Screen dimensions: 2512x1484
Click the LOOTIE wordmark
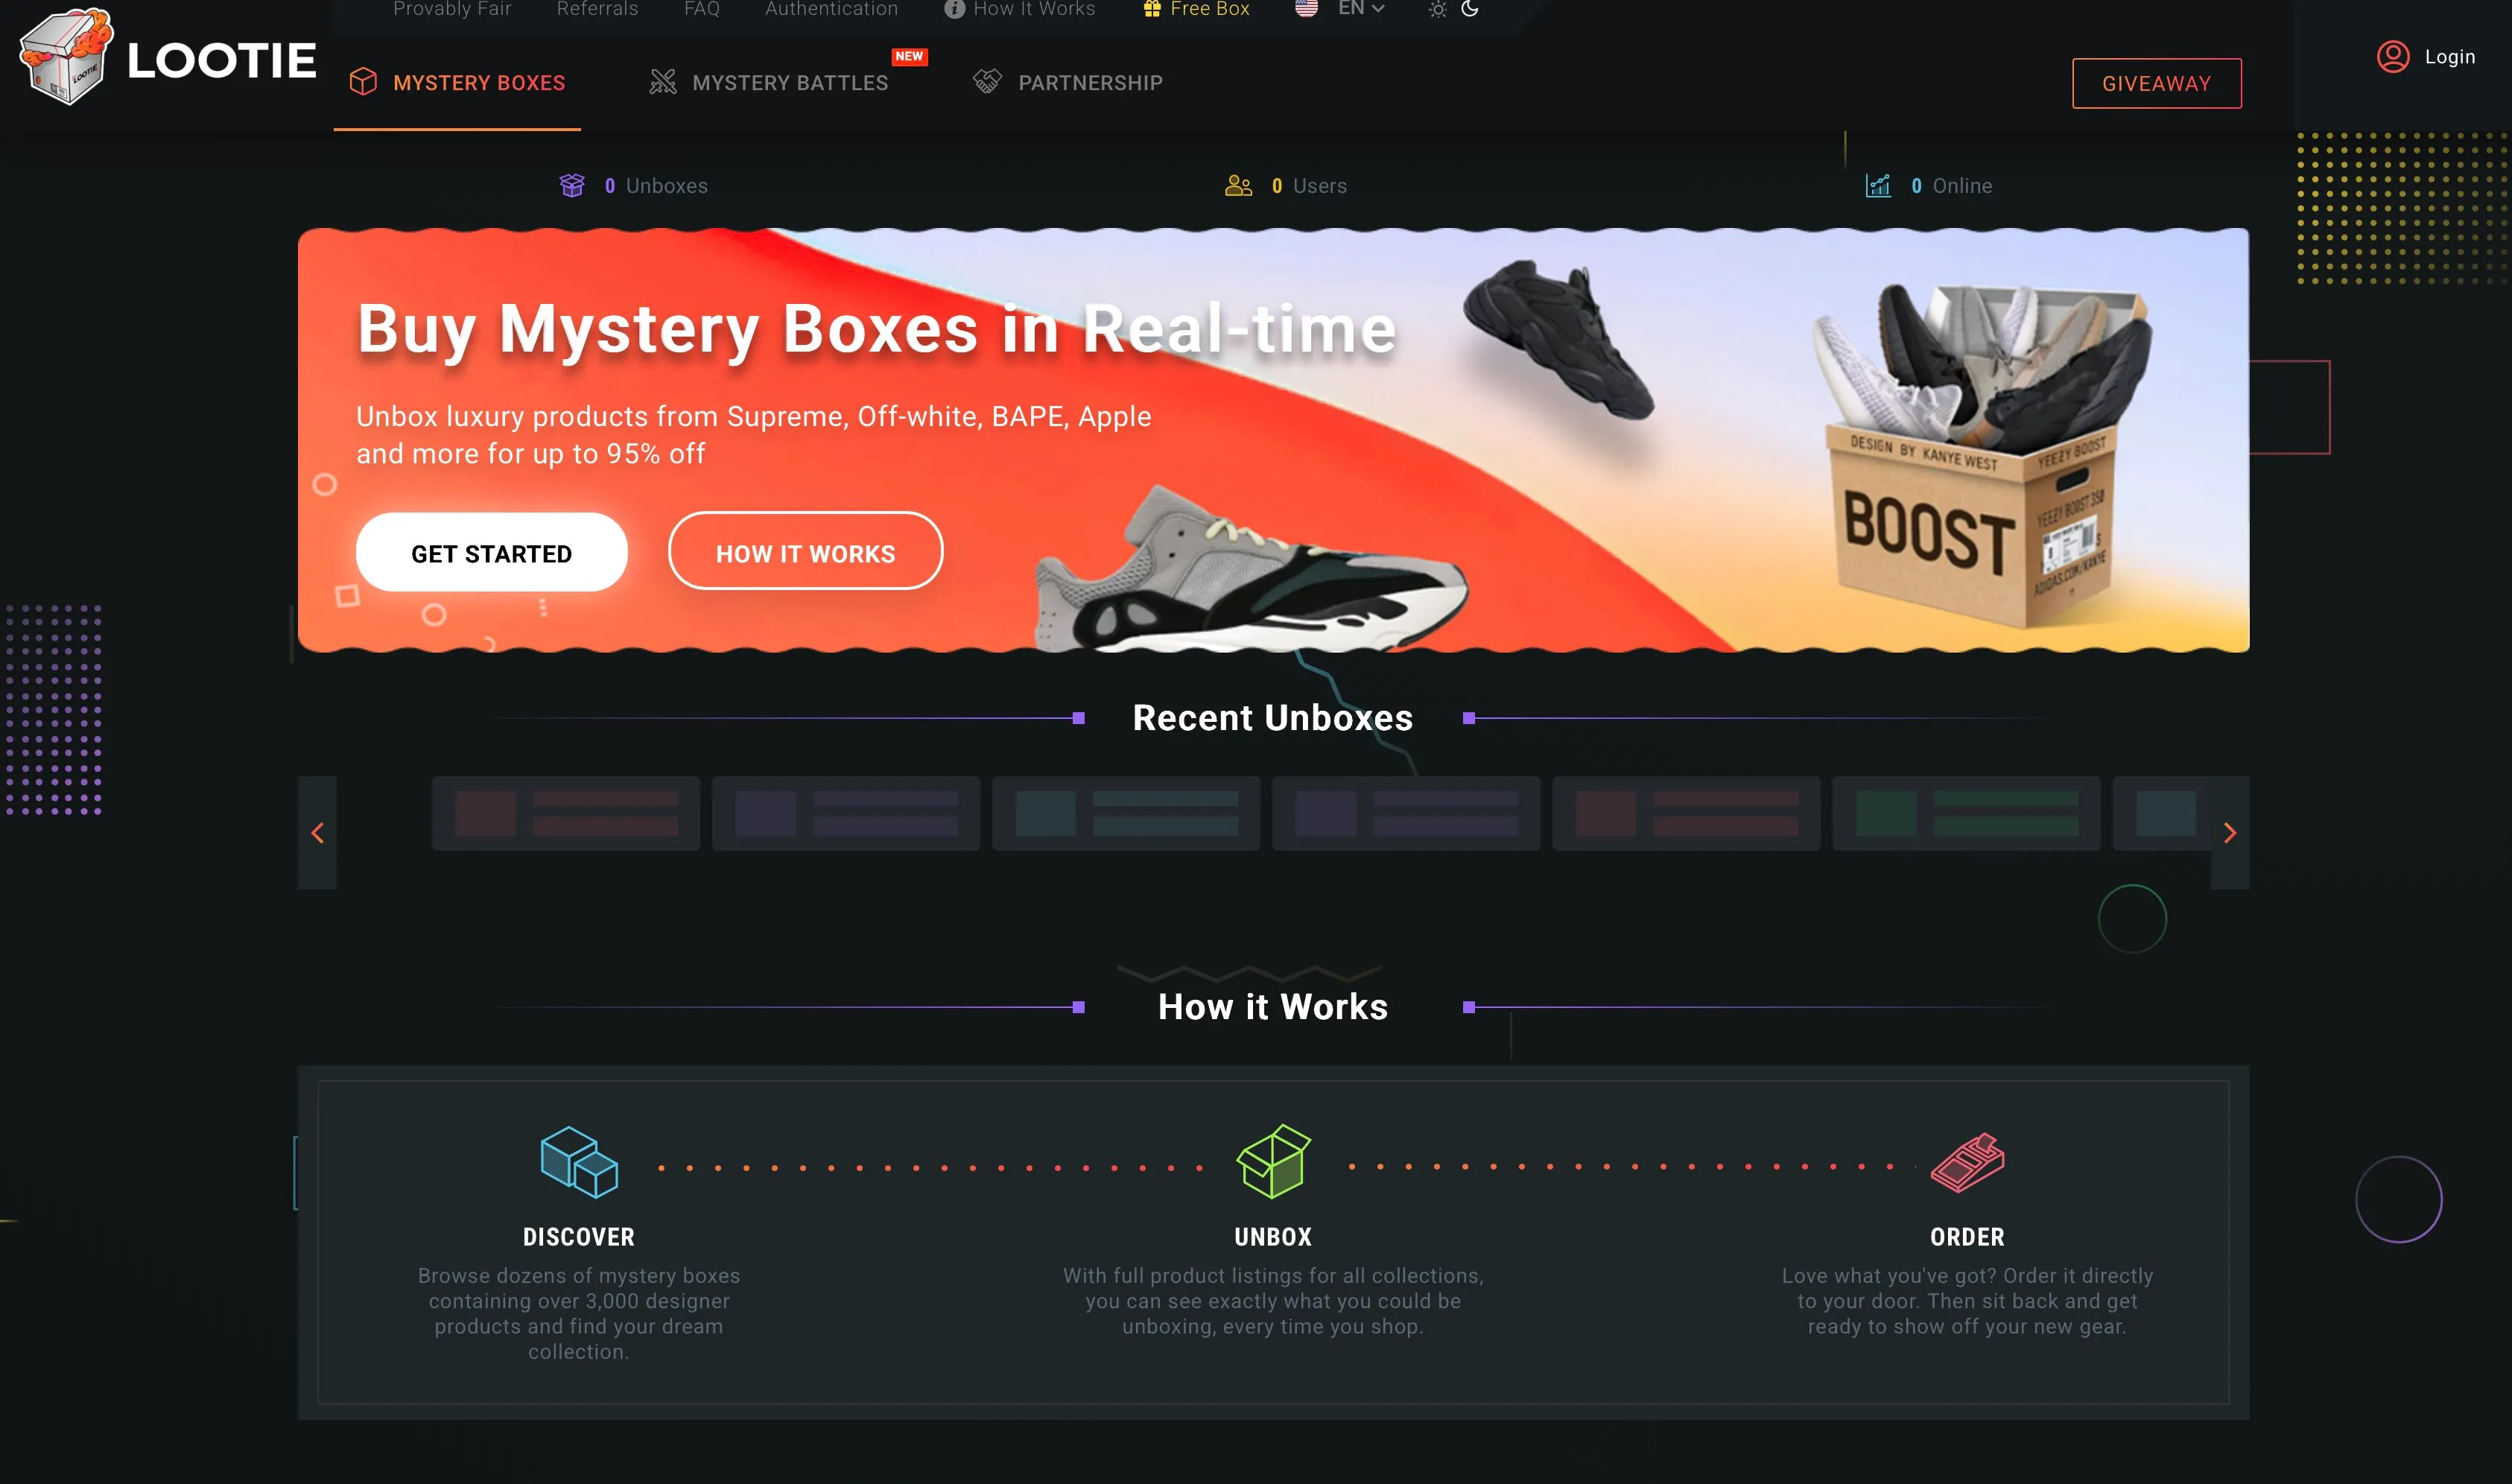coord(221,61)
